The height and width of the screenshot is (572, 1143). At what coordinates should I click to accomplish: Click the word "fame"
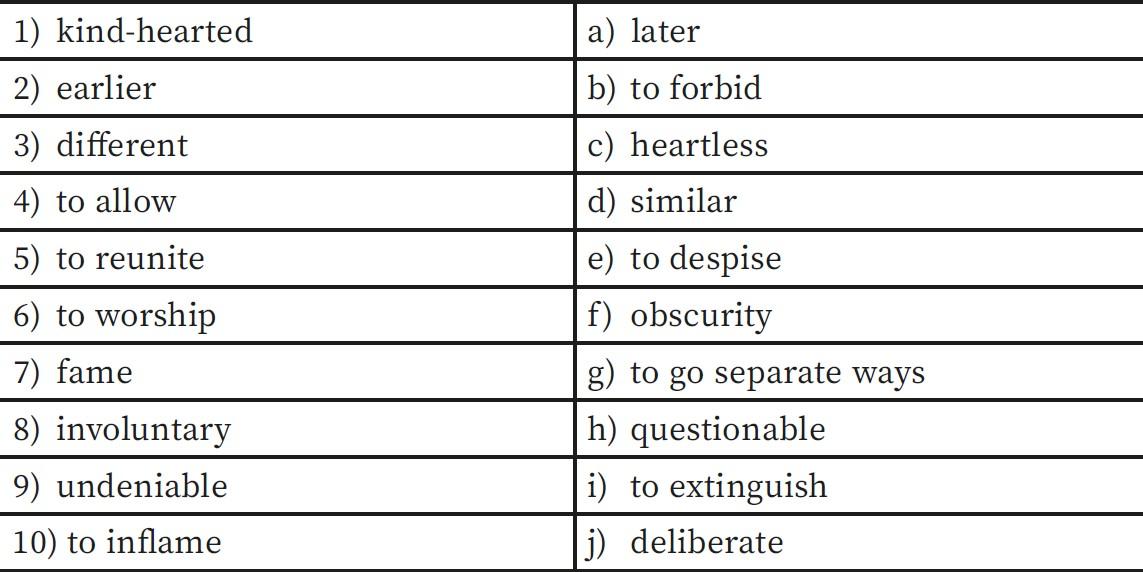coord(94,373)
